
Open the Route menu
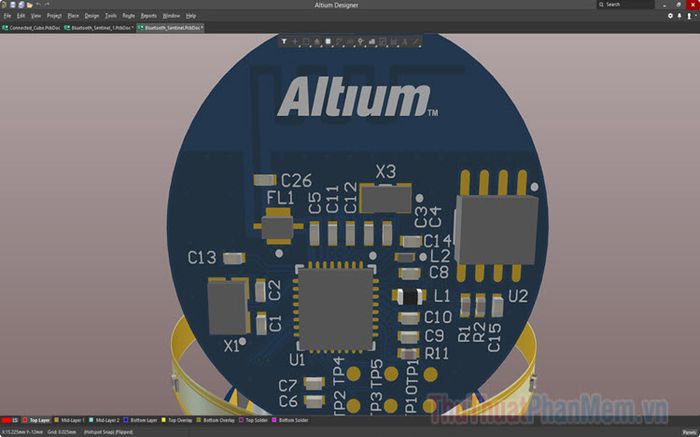click(129, 16)
